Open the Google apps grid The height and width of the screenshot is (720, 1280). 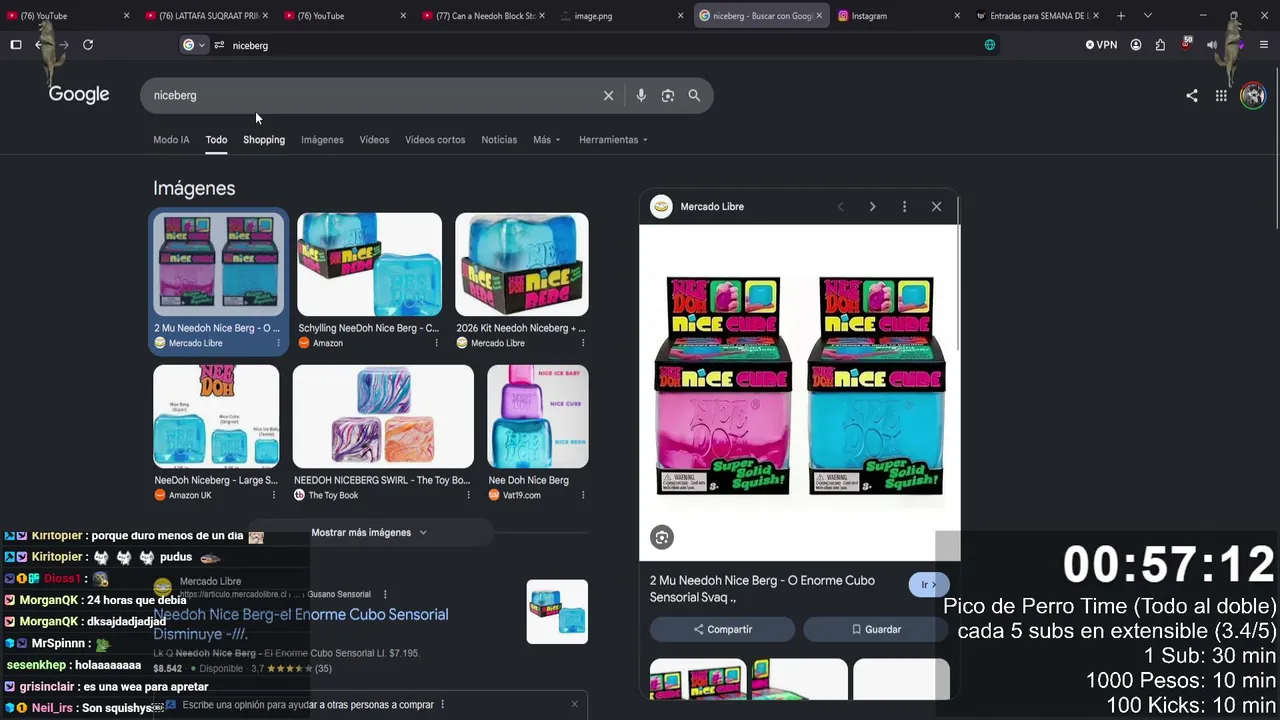(1221, 96)
